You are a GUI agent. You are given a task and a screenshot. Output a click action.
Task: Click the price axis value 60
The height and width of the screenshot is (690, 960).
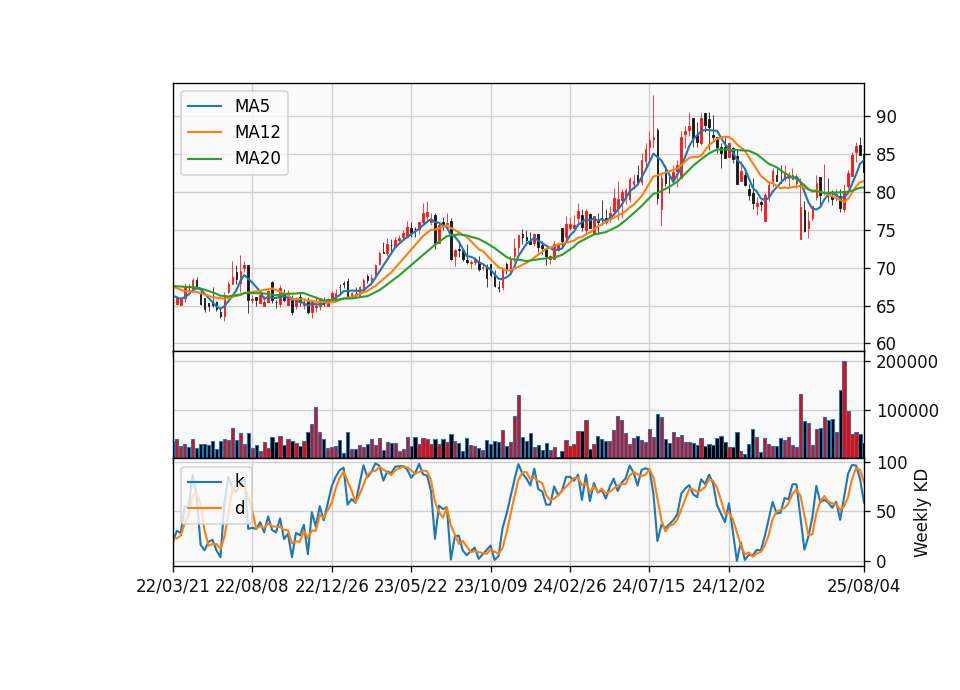coord(886,344)
